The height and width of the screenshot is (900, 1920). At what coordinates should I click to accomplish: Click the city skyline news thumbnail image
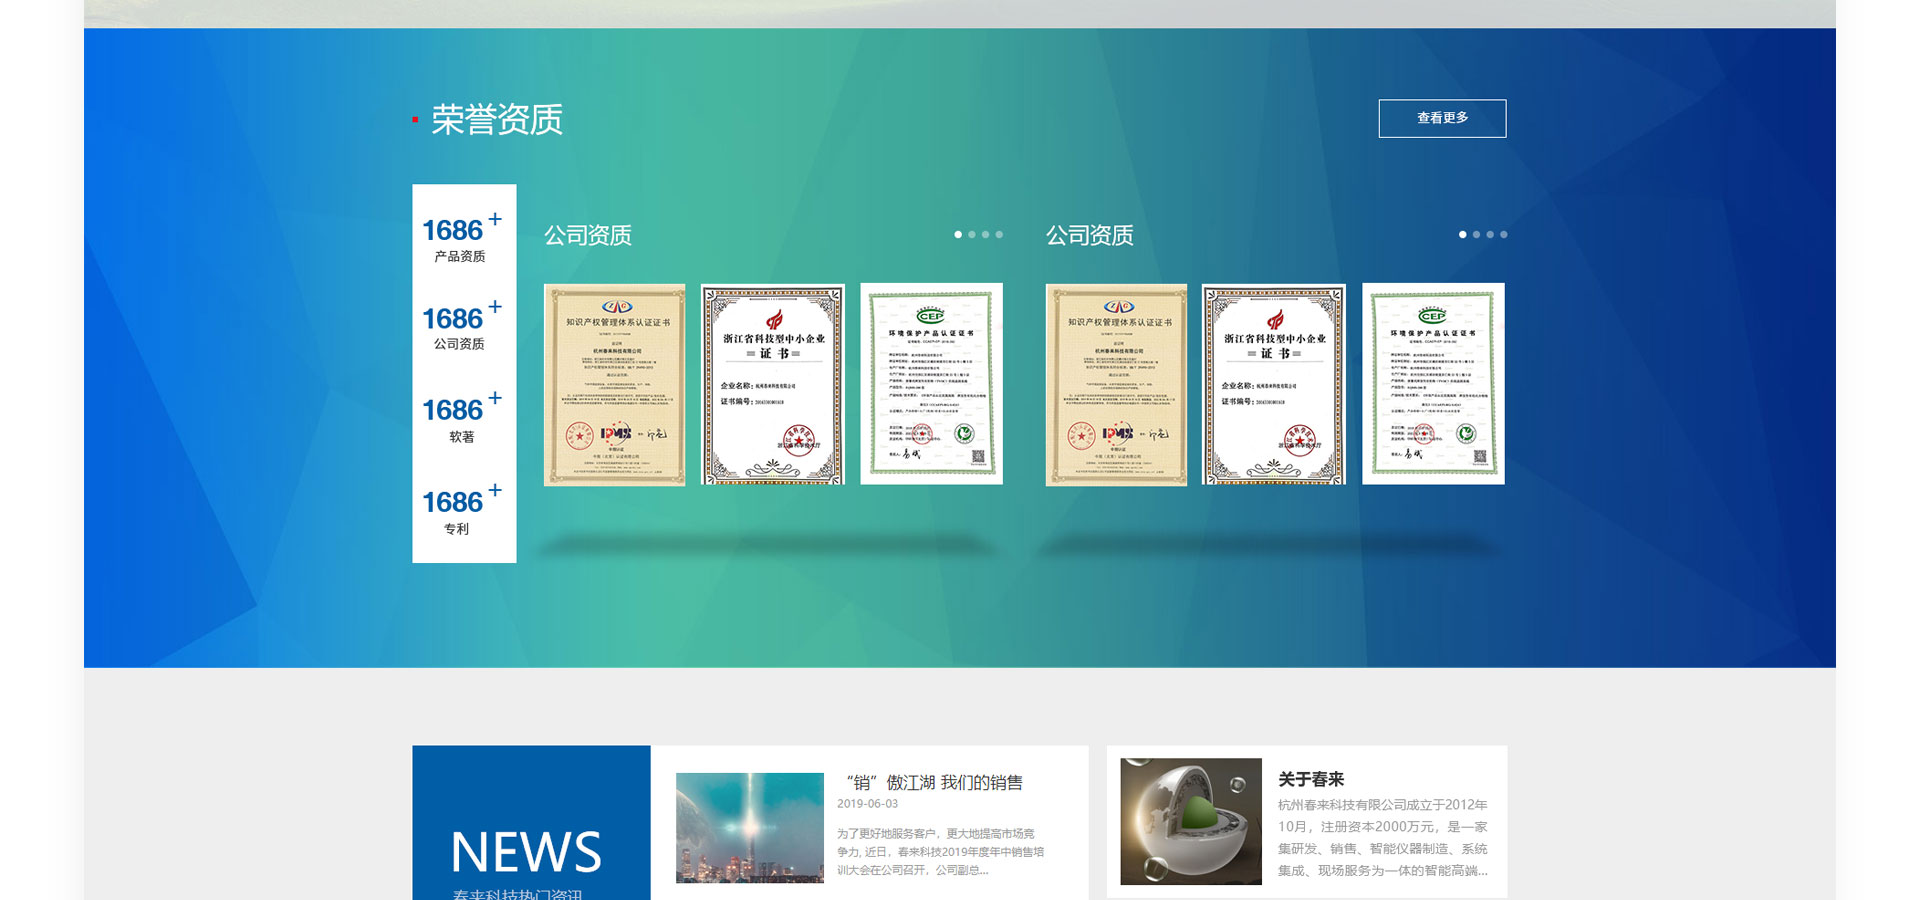pos(750,827)
